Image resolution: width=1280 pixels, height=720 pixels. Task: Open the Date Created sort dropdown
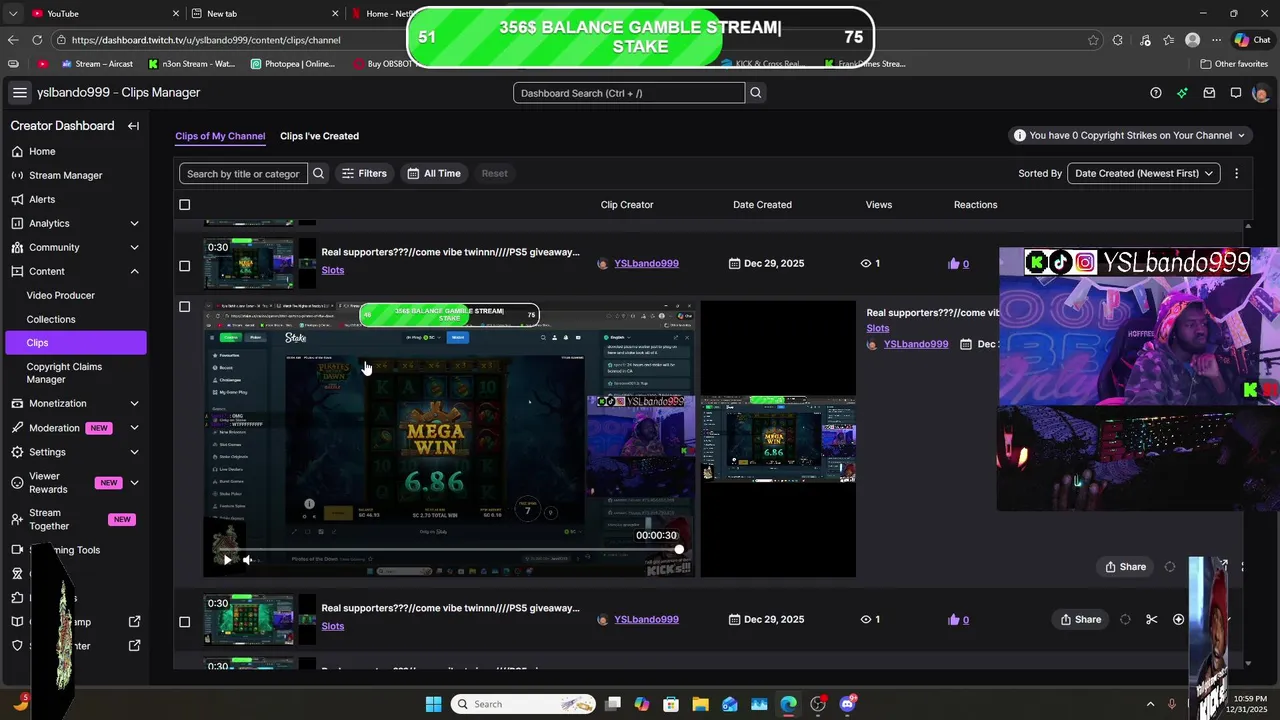1144,173
